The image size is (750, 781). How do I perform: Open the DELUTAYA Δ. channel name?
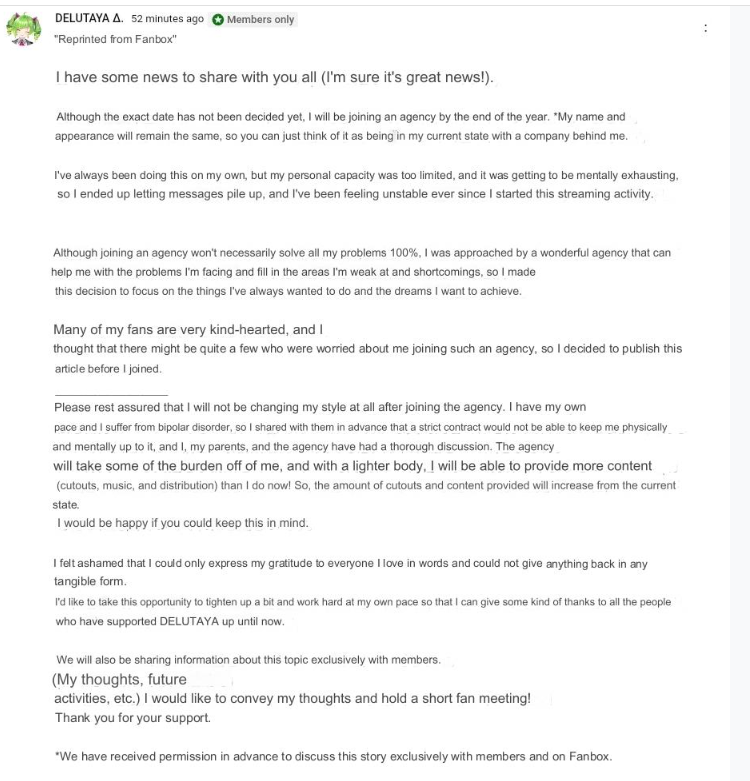89,18
